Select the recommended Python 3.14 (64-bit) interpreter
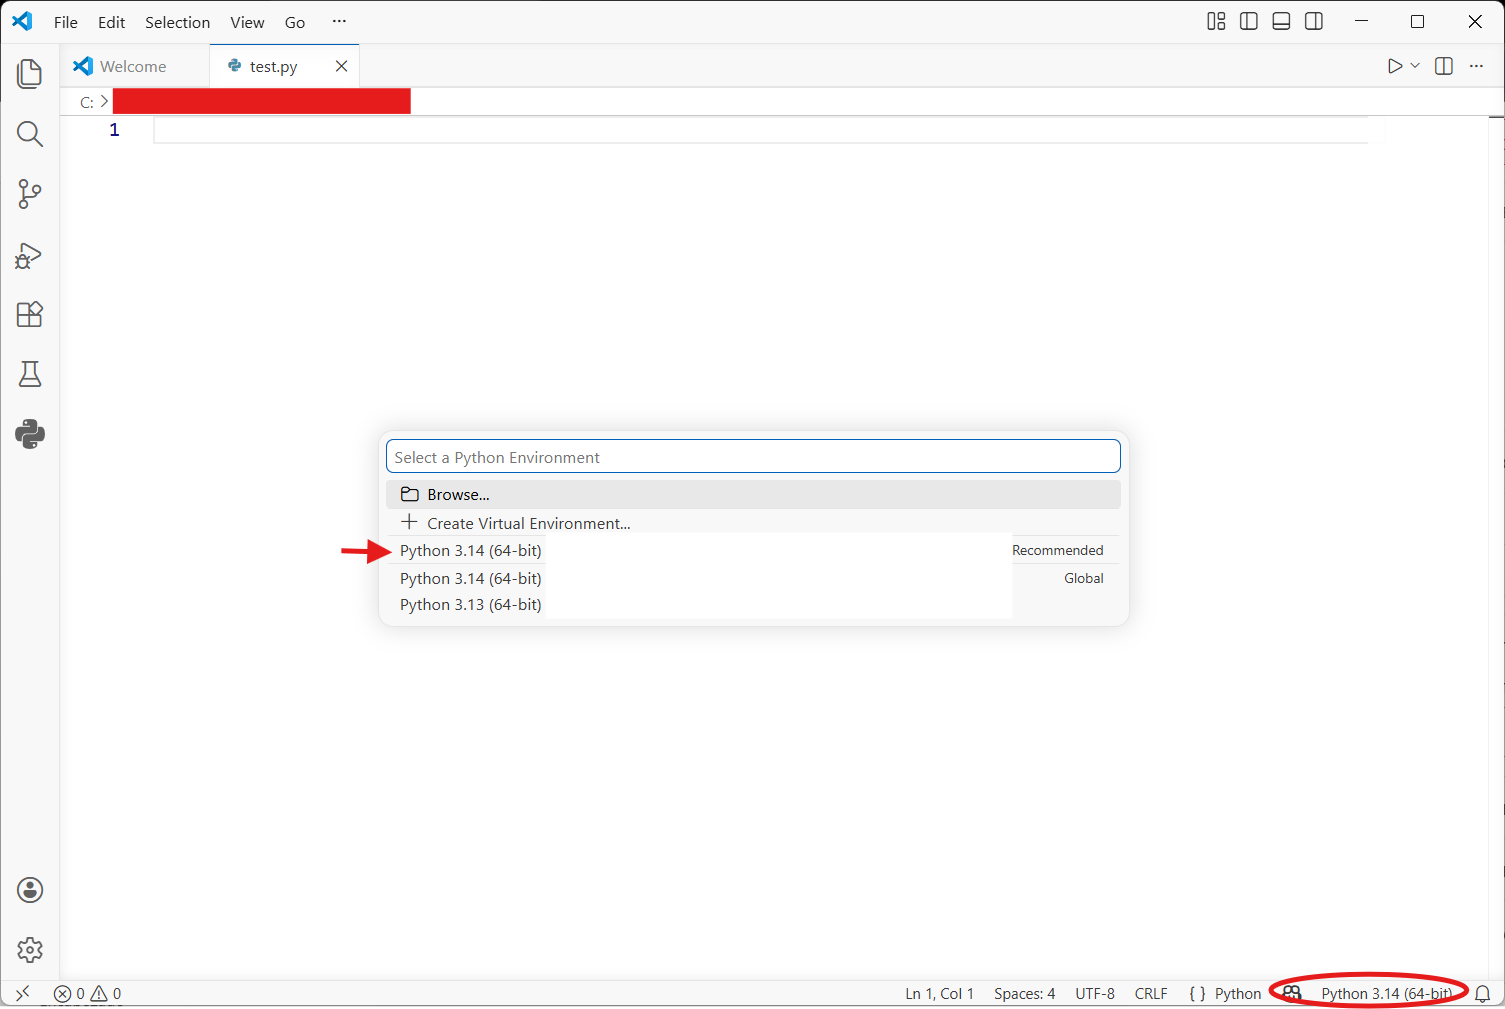 click(471, 551)
